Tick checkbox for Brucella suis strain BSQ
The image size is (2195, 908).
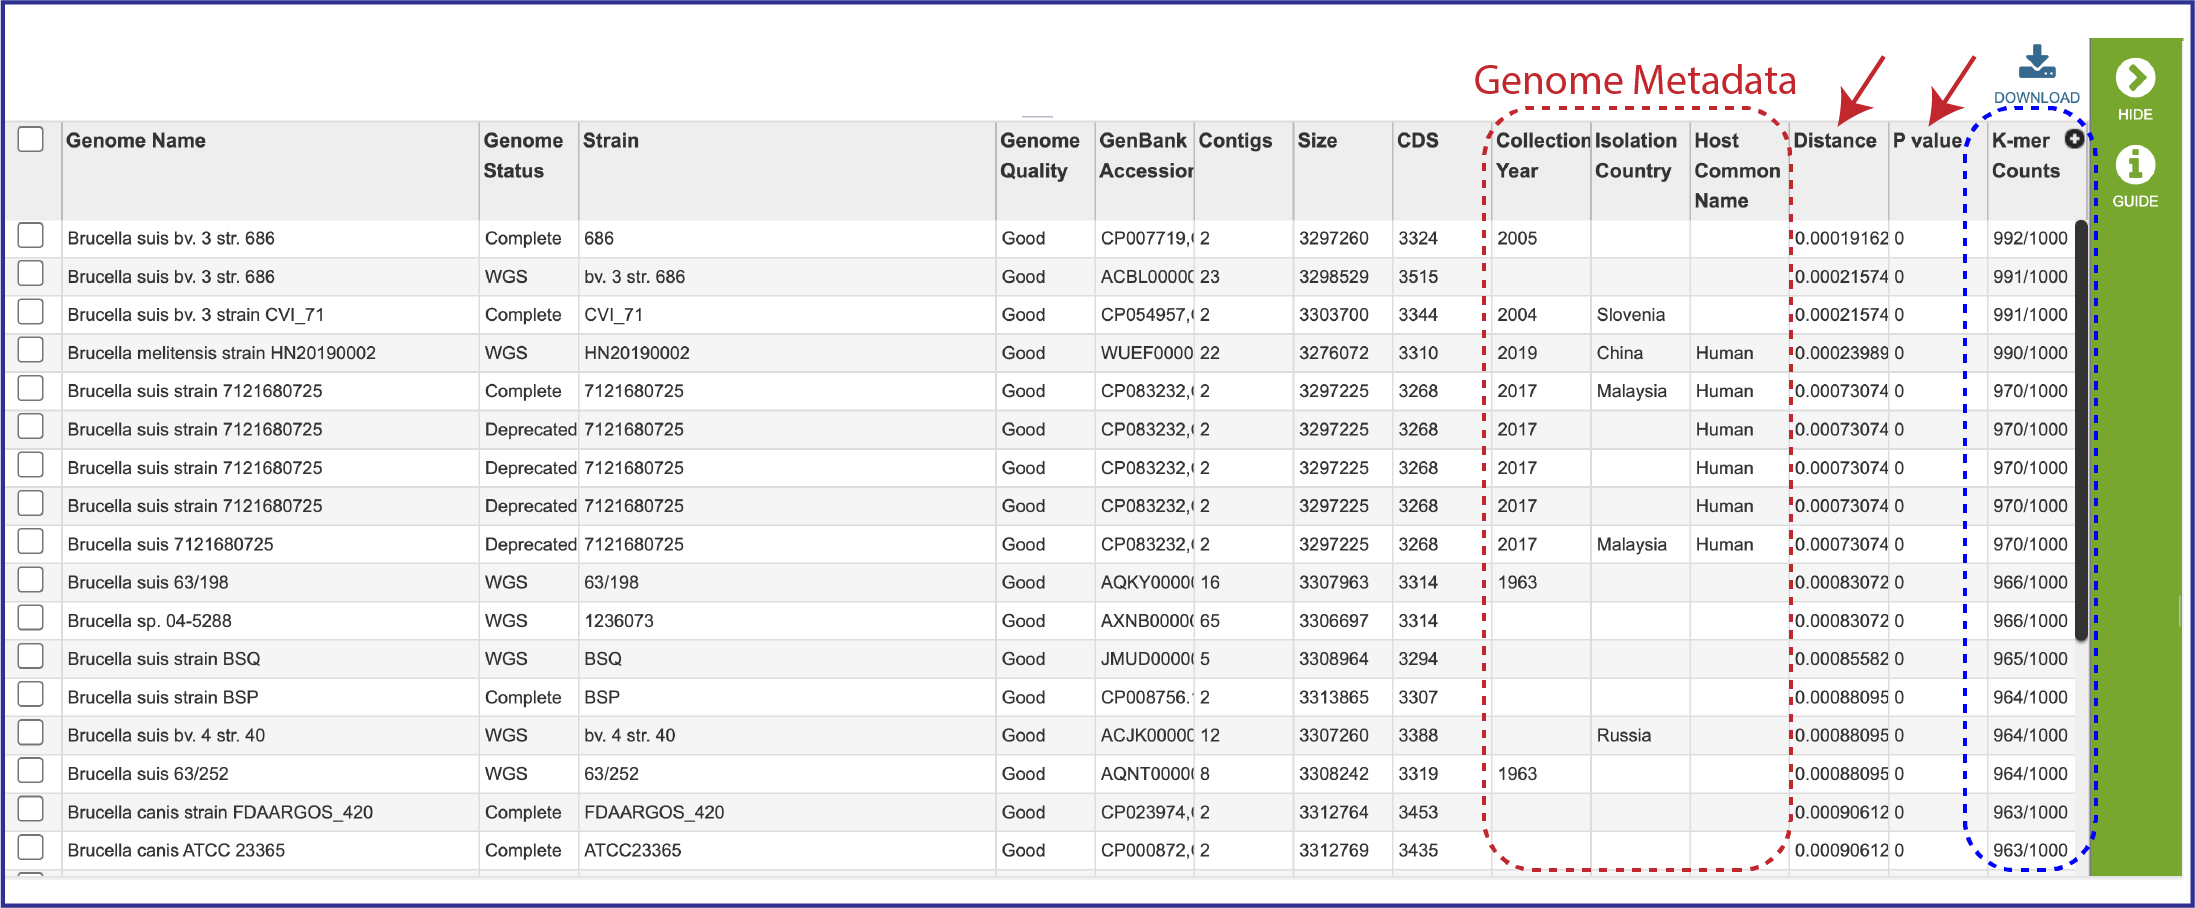pos(31,657)
